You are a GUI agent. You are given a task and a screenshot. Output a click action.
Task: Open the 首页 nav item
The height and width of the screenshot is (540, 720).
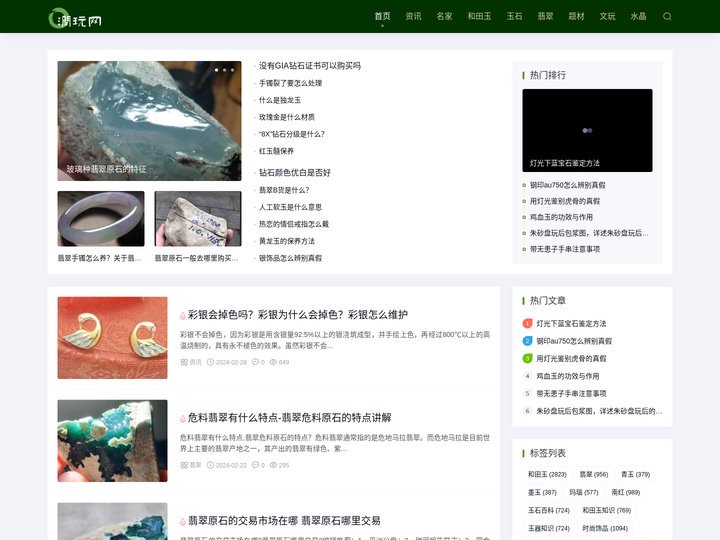point(382,16)
